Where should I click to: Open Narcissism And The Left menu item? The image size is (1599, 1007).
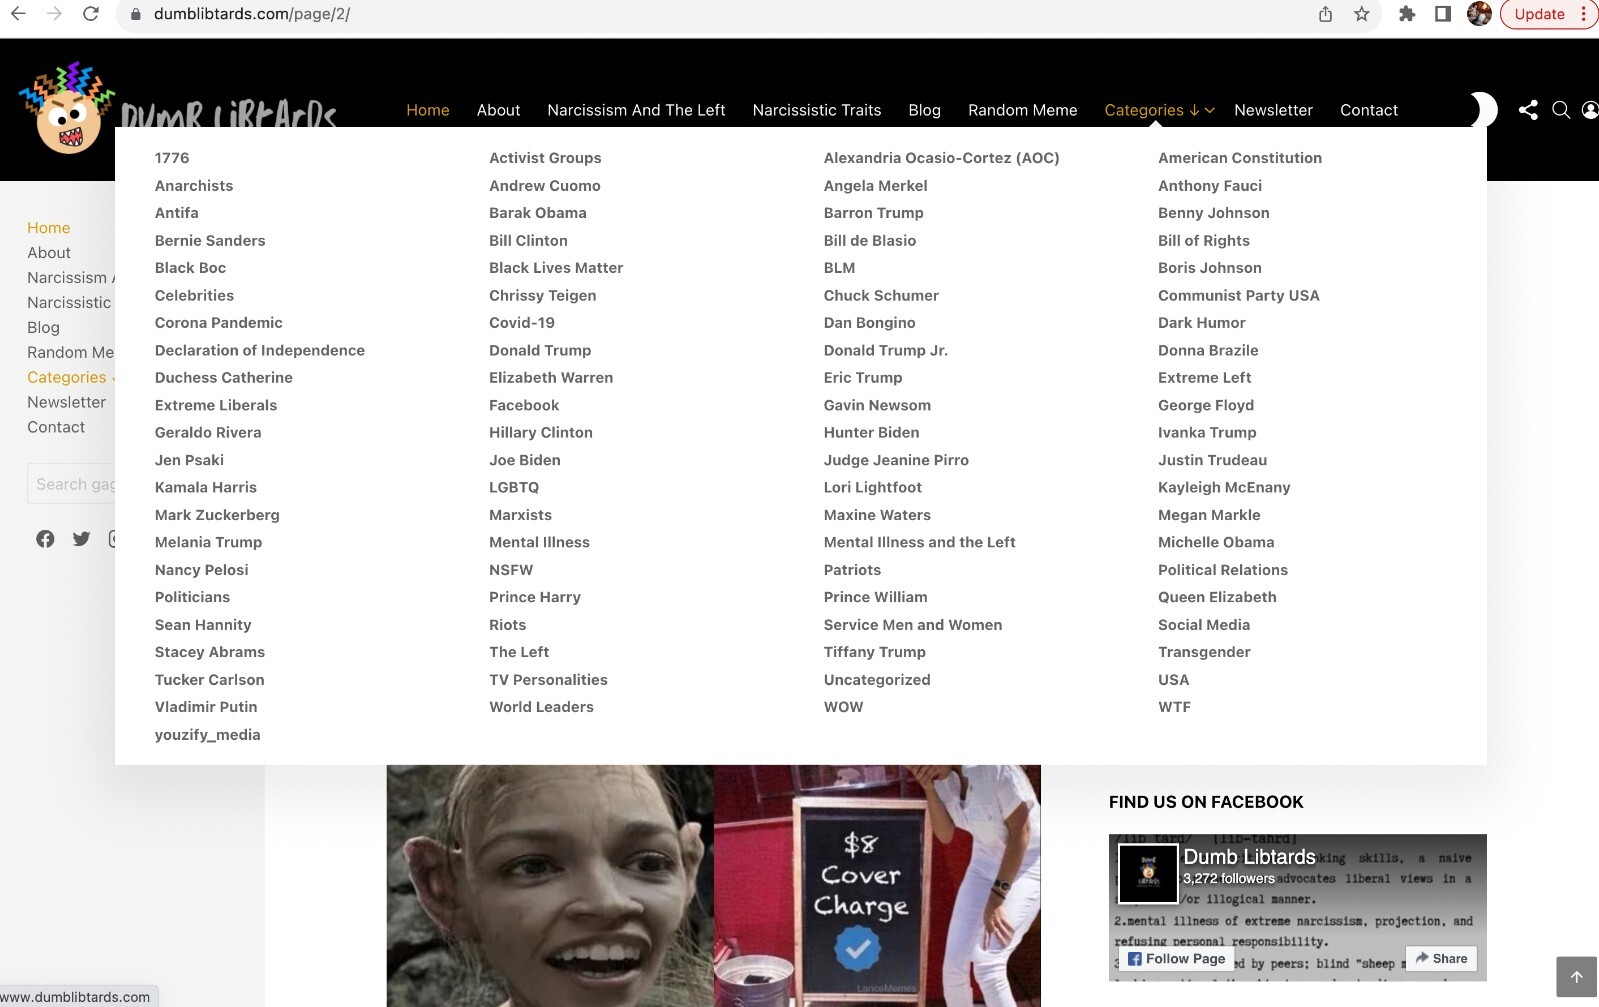point(636,110)
